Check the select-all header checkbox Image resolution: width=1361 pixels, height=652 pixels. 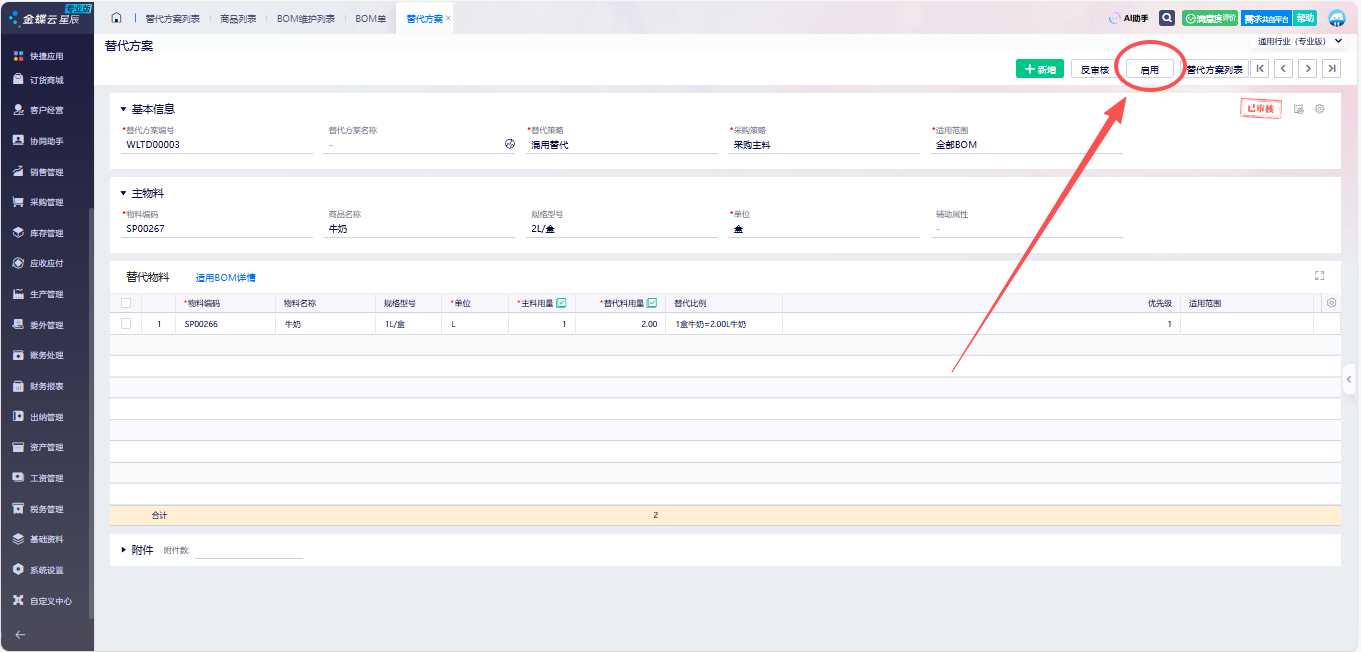126,303
